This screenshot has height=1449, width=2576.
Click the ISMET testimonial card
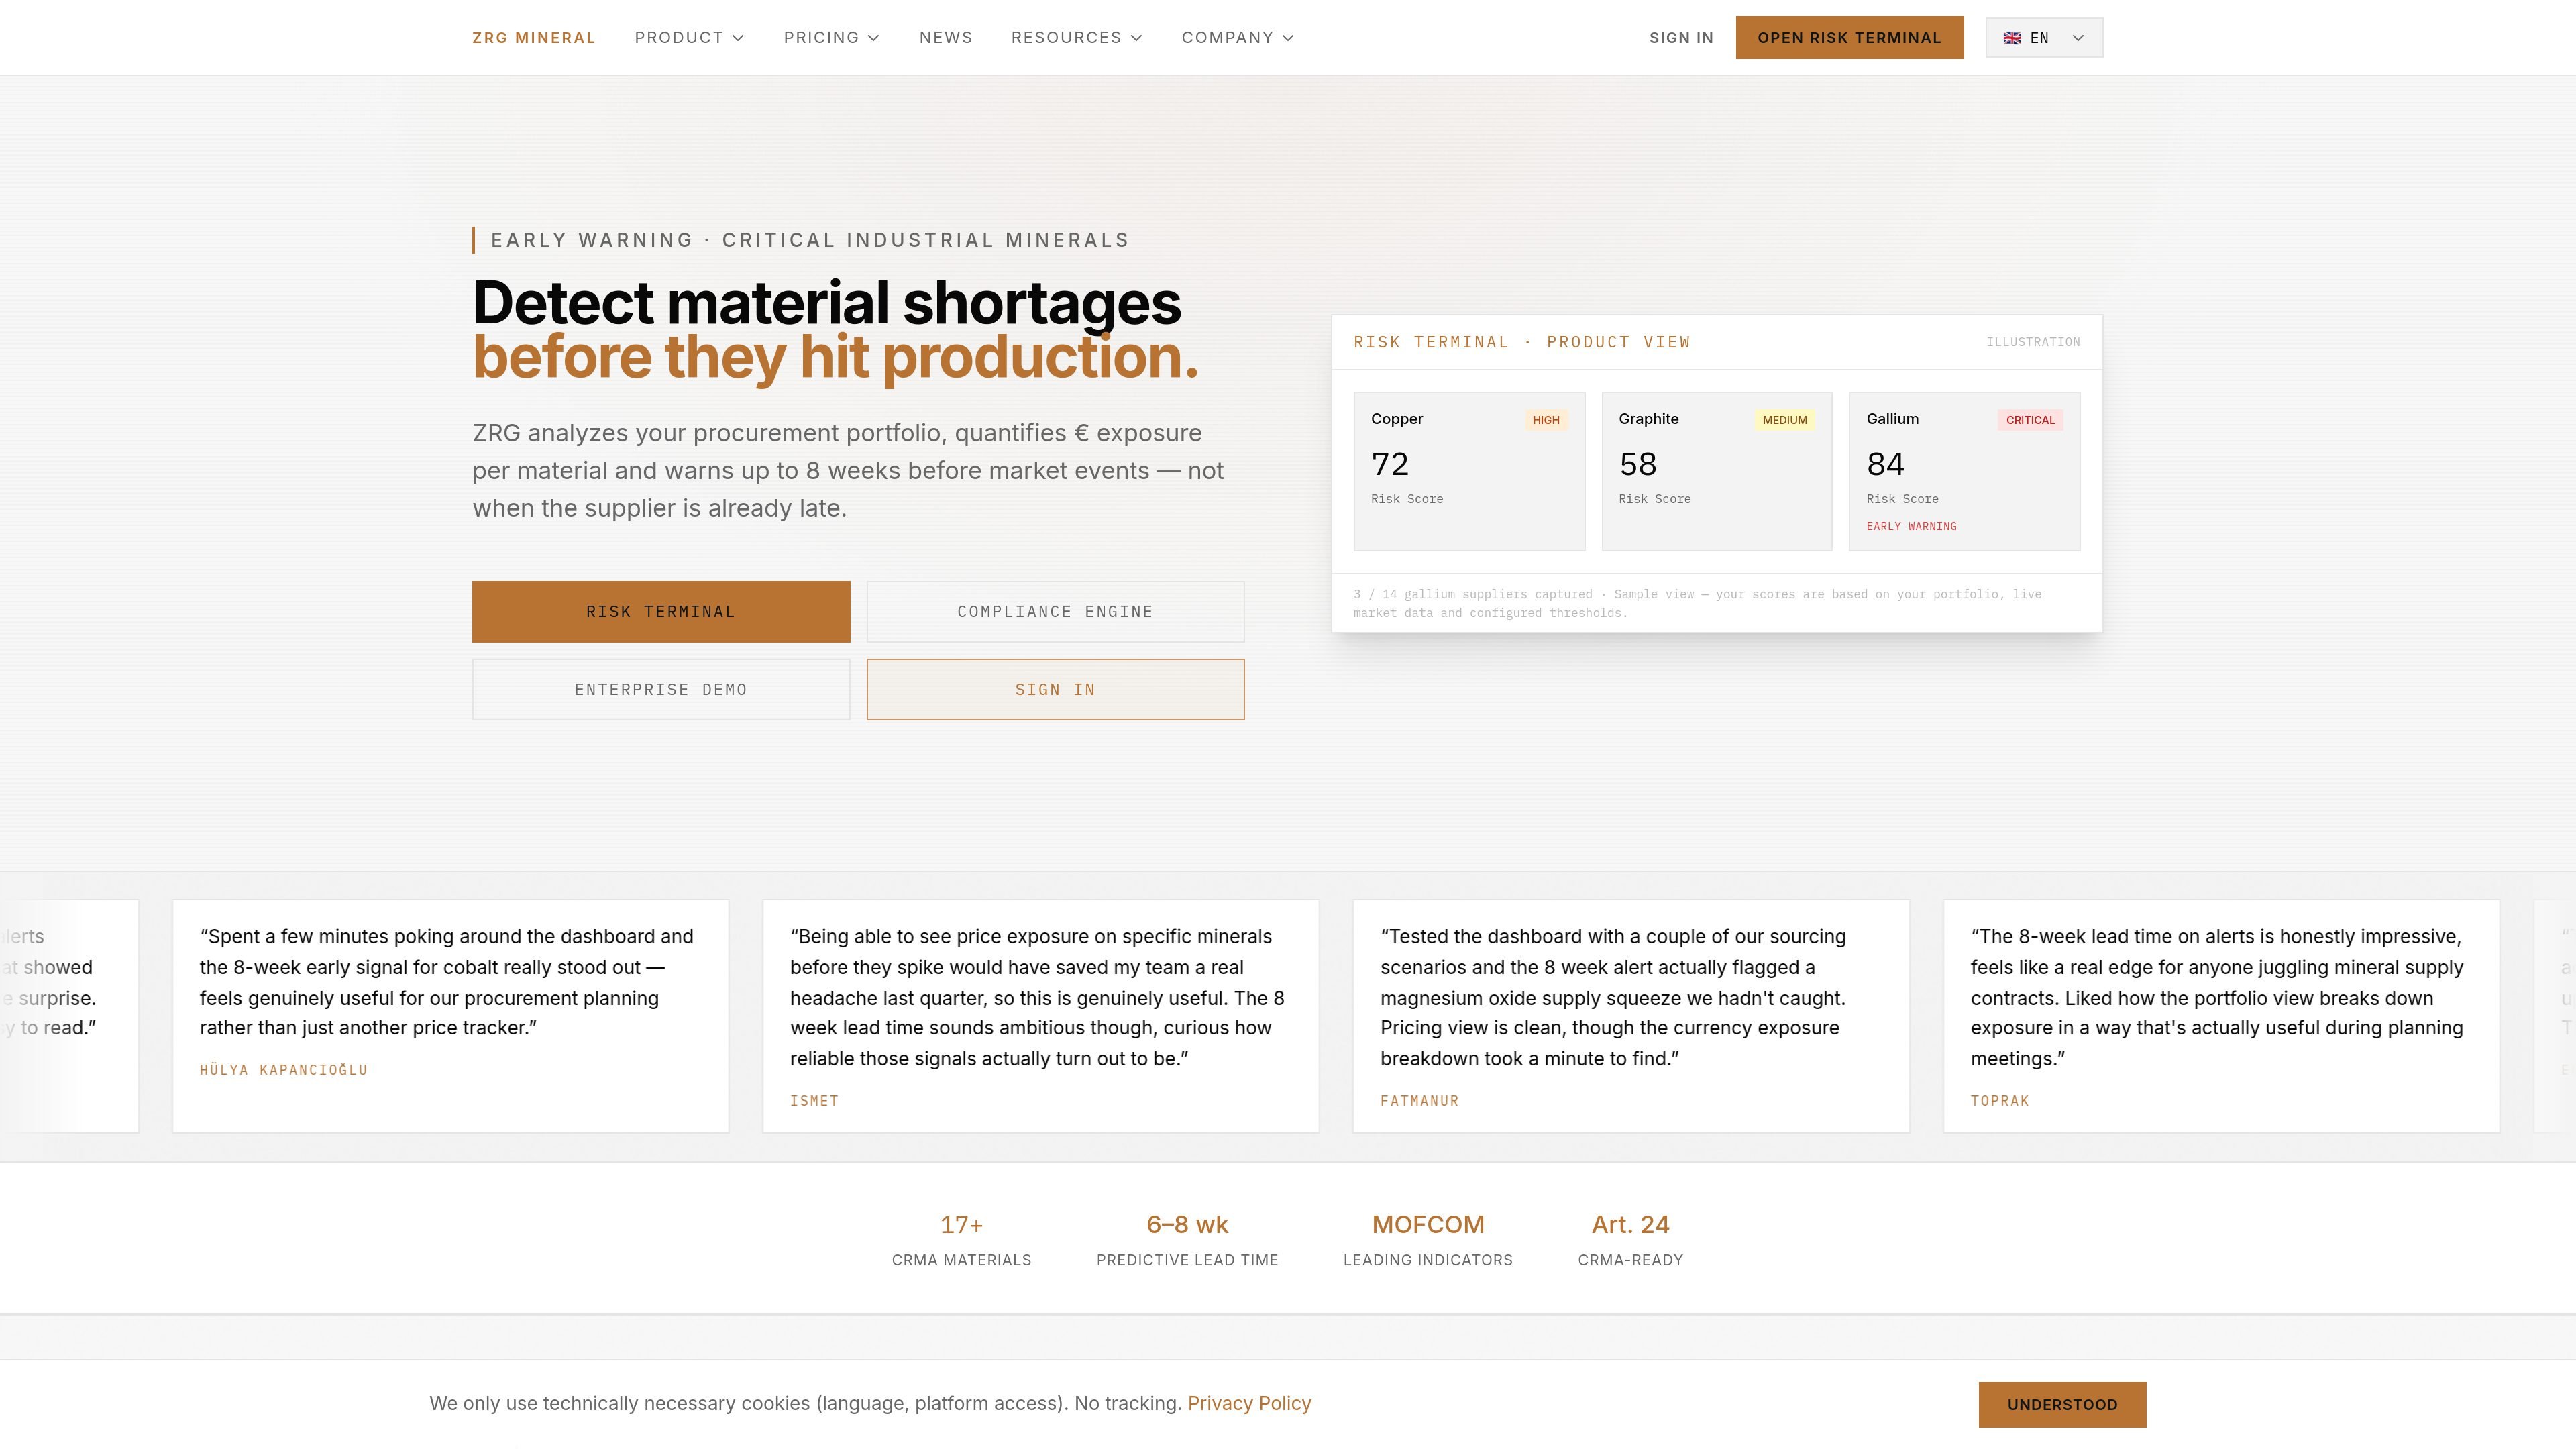point(1040,1016)
